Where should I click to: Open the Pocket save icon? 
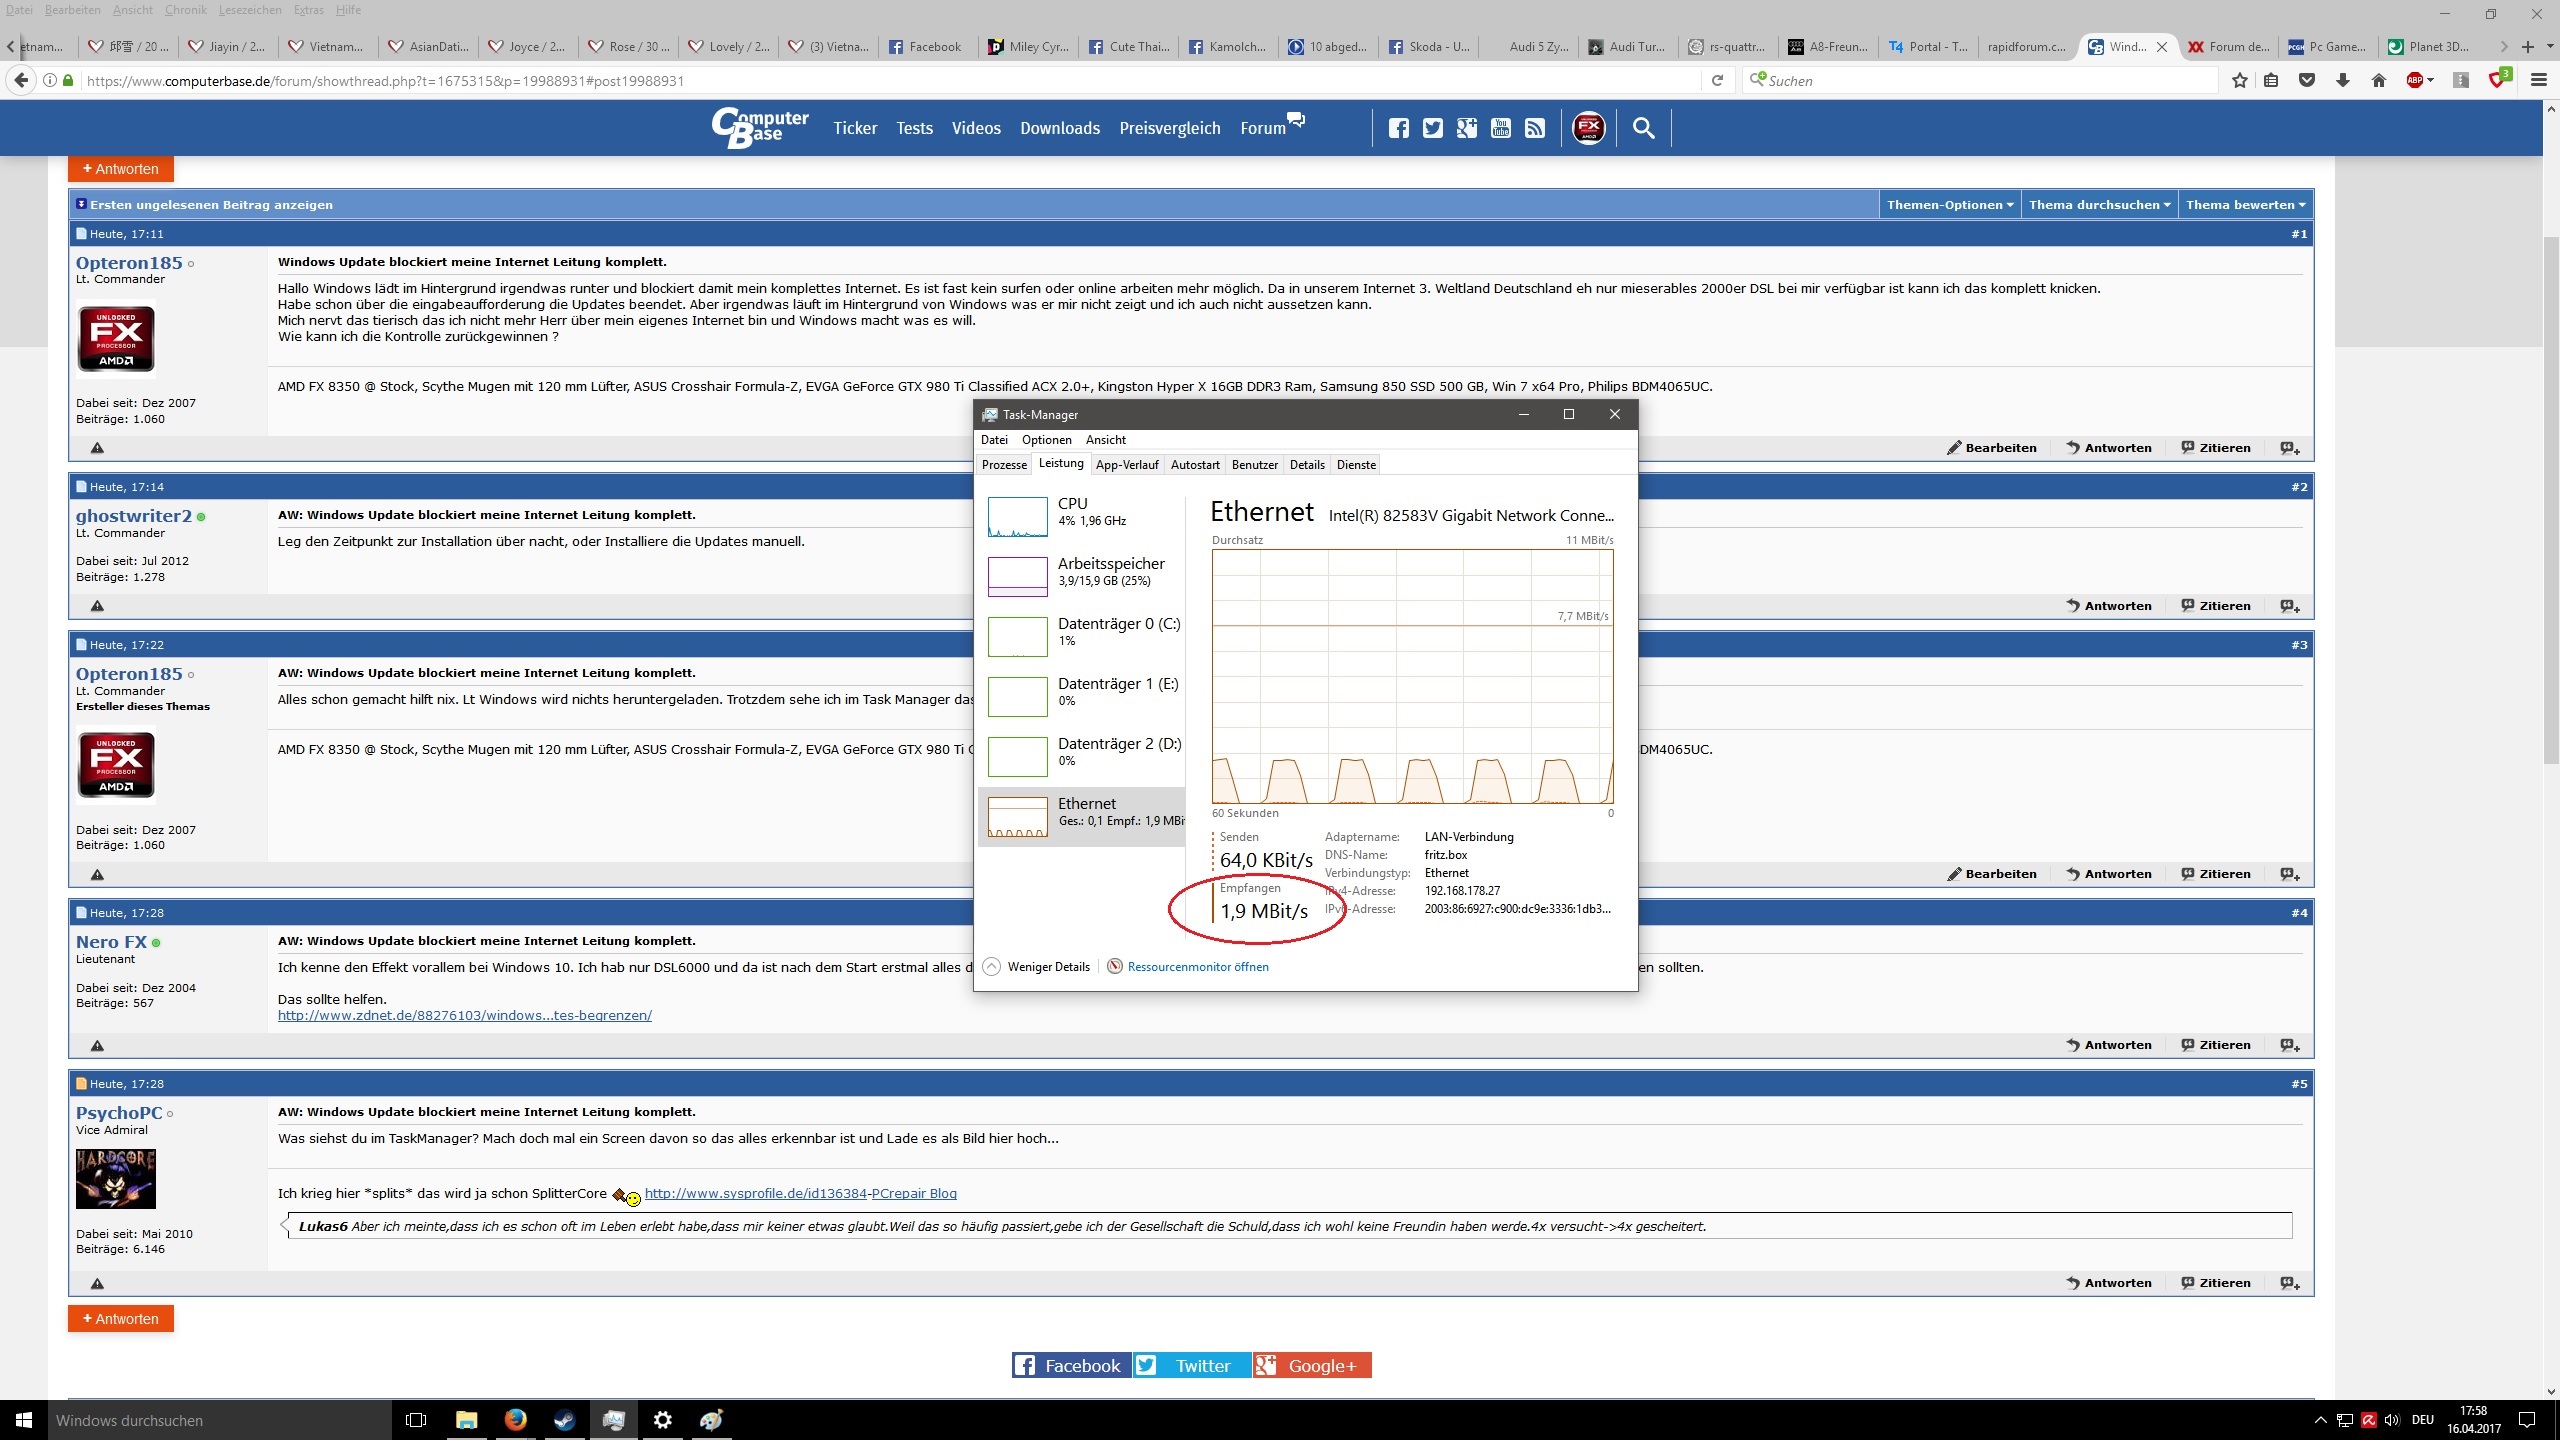(x=2307, y=81)
